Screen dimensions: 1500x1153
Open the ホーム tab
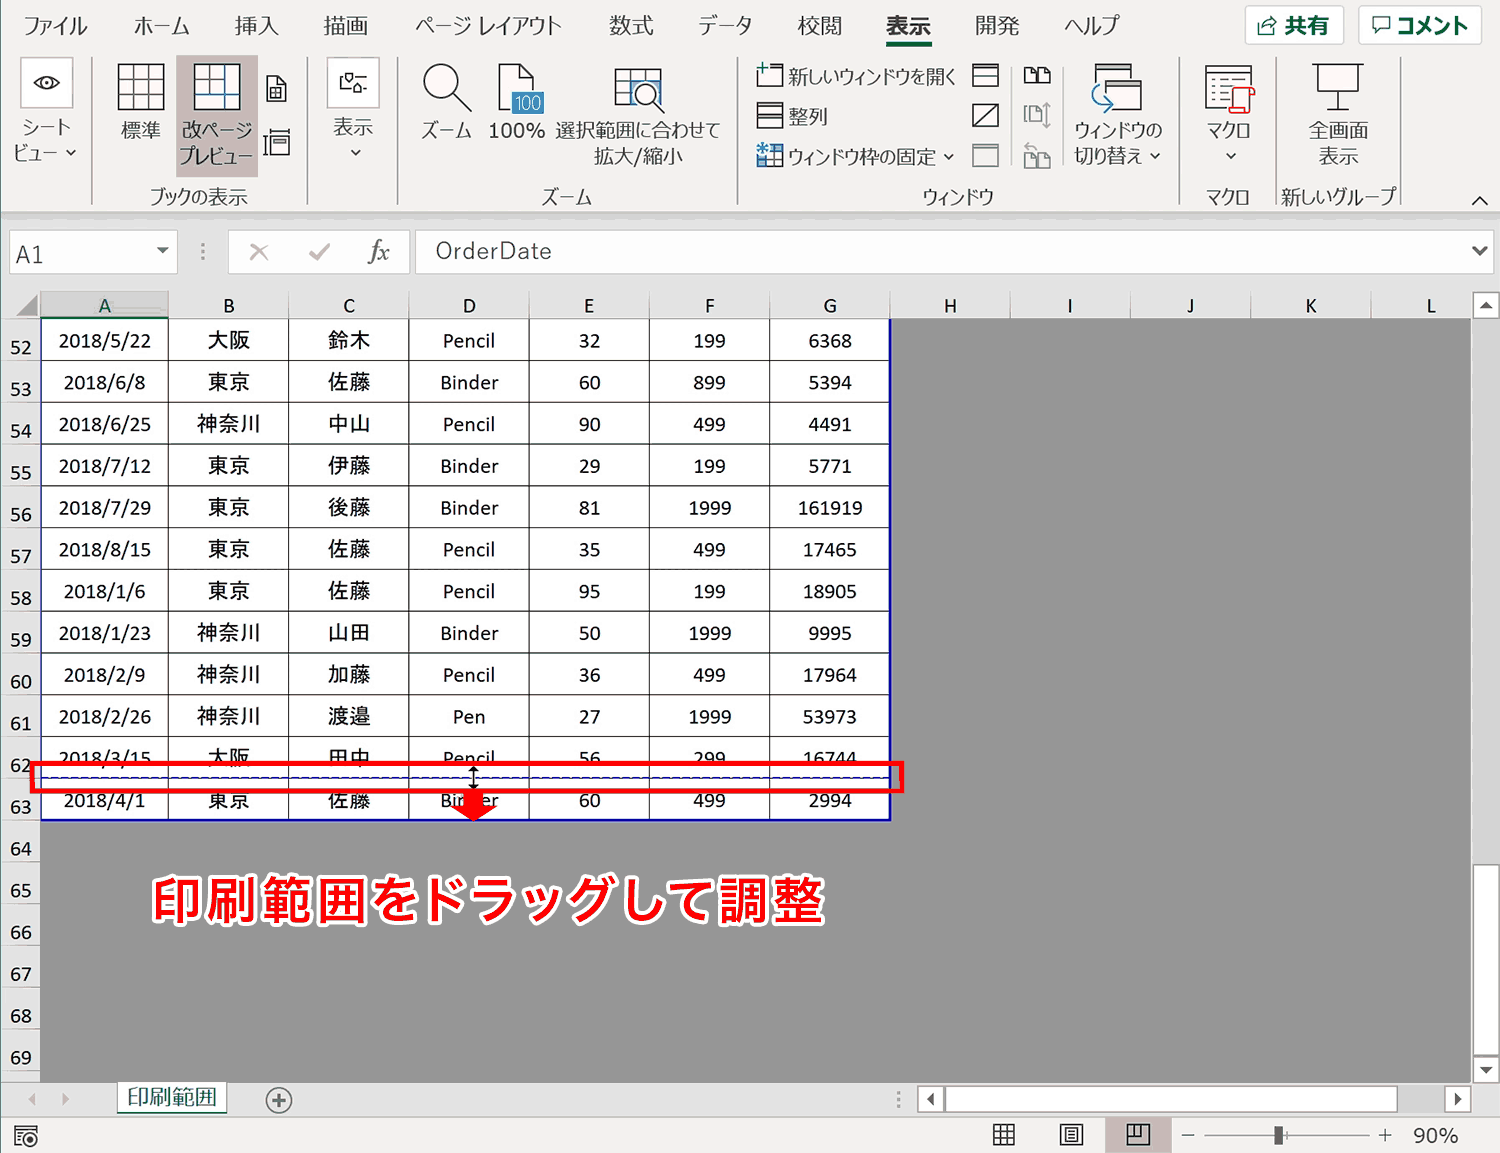(x=162, y=26)
